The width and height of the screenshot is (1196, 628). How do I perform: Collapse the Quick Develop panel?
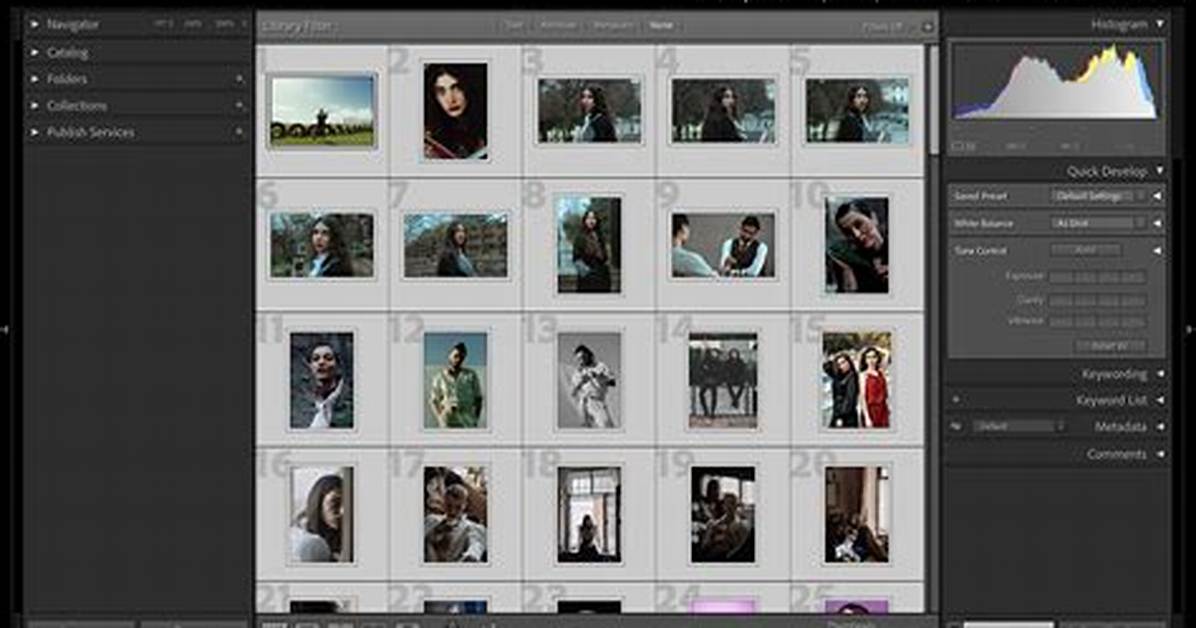point(1159,171)
